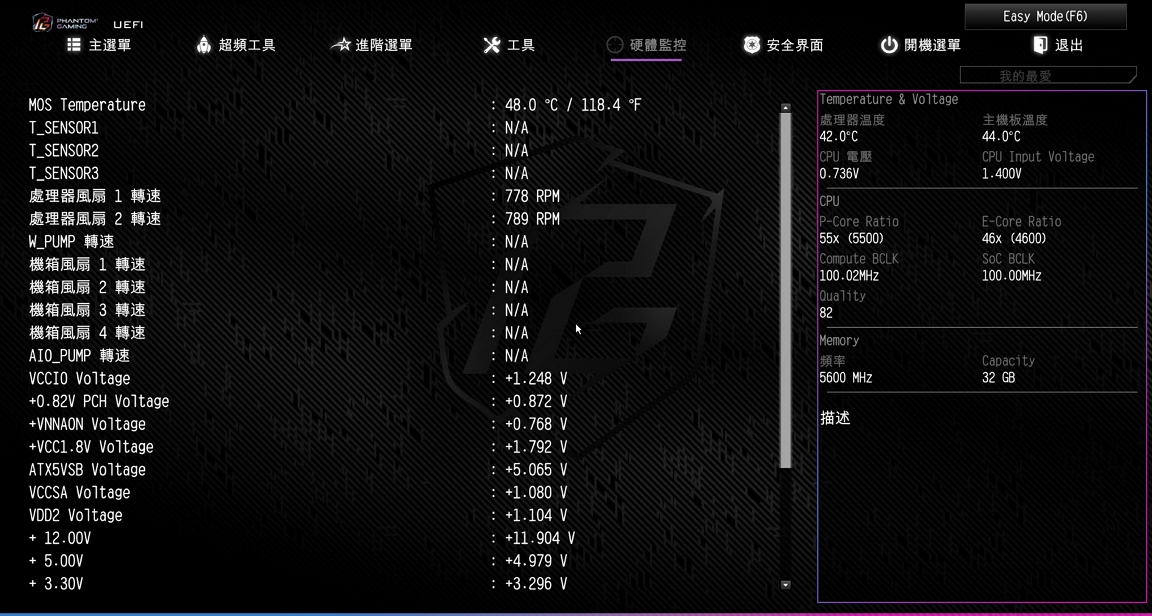Open the 進階選單 tab

click(371, 45)
